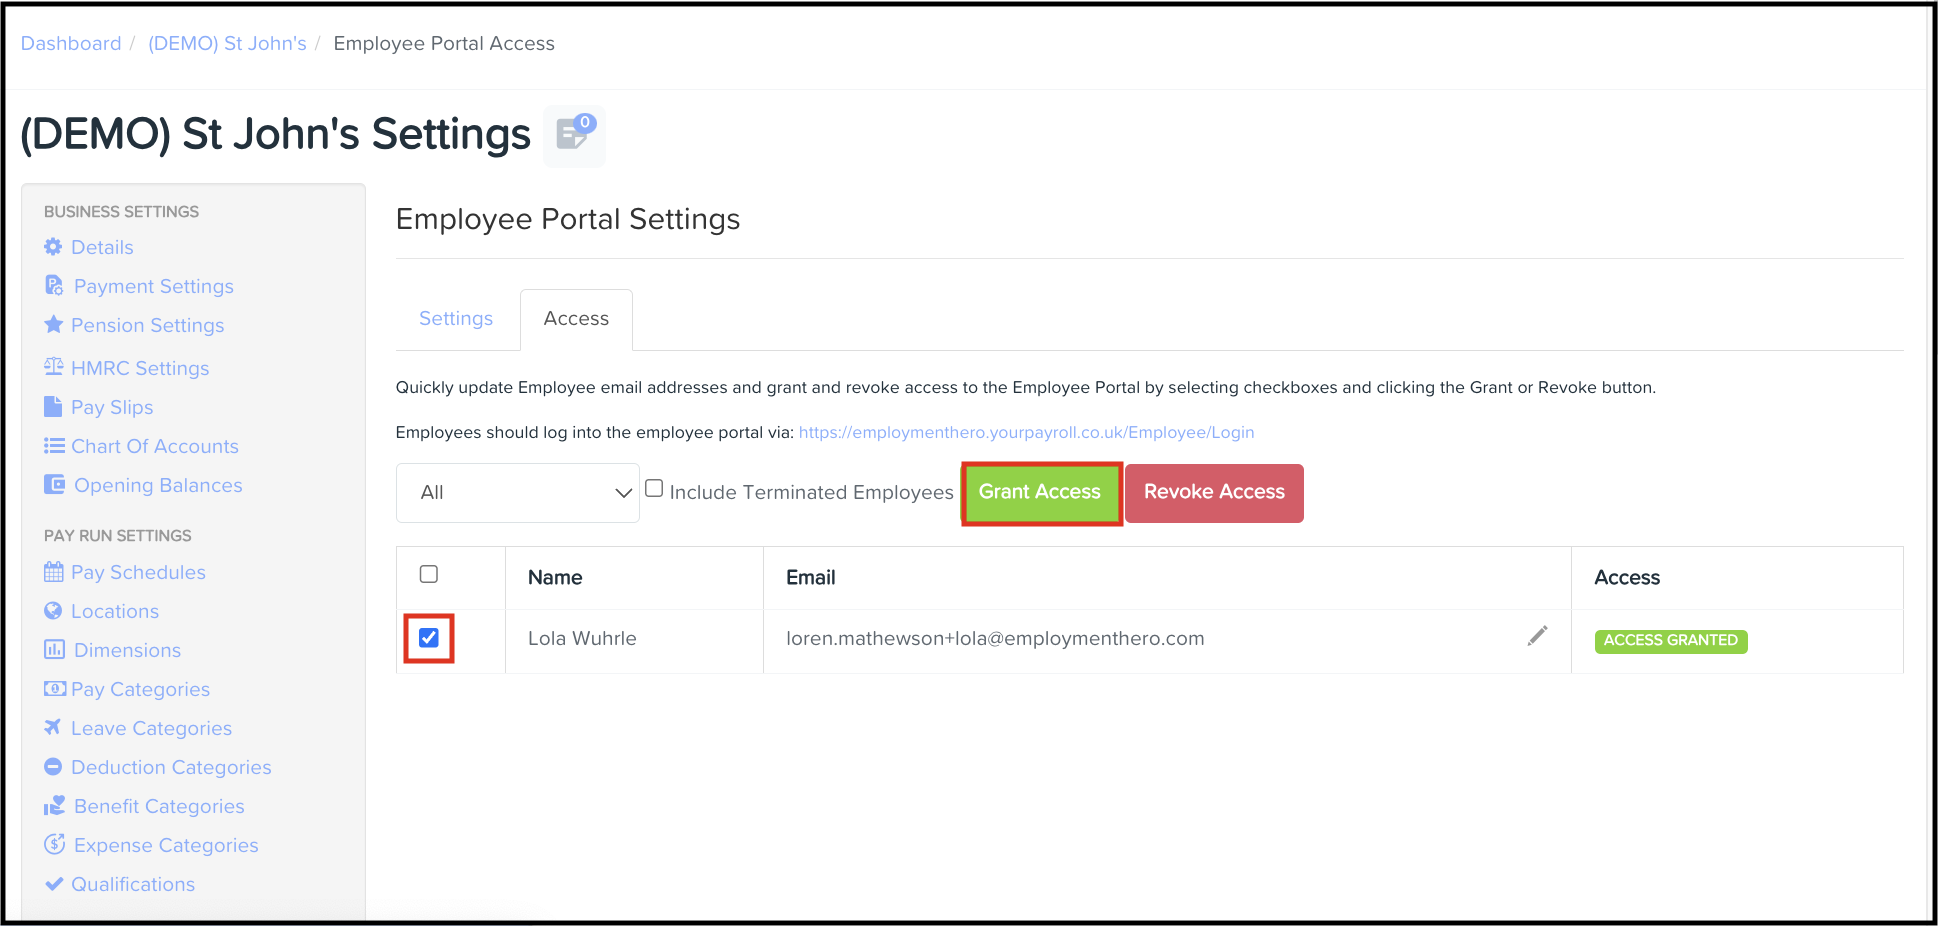Image resolution: width=1938 pixels, height=926 pixels.
Task: Uncheck the Lola Wuhrle row checkbox
Action: pyautogui.click(x=429, y=638)
